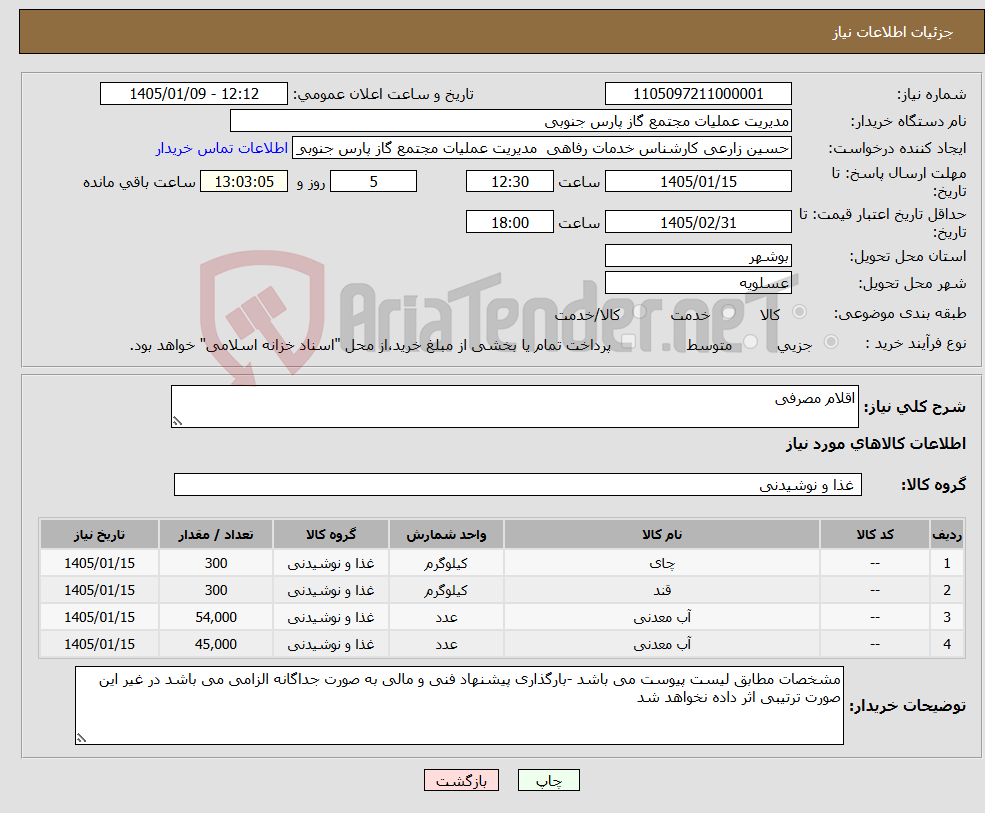Click the resize handle of buyer notes box
Screen dimensions: 985x813
pyautogui.click(x=81, y=738)
